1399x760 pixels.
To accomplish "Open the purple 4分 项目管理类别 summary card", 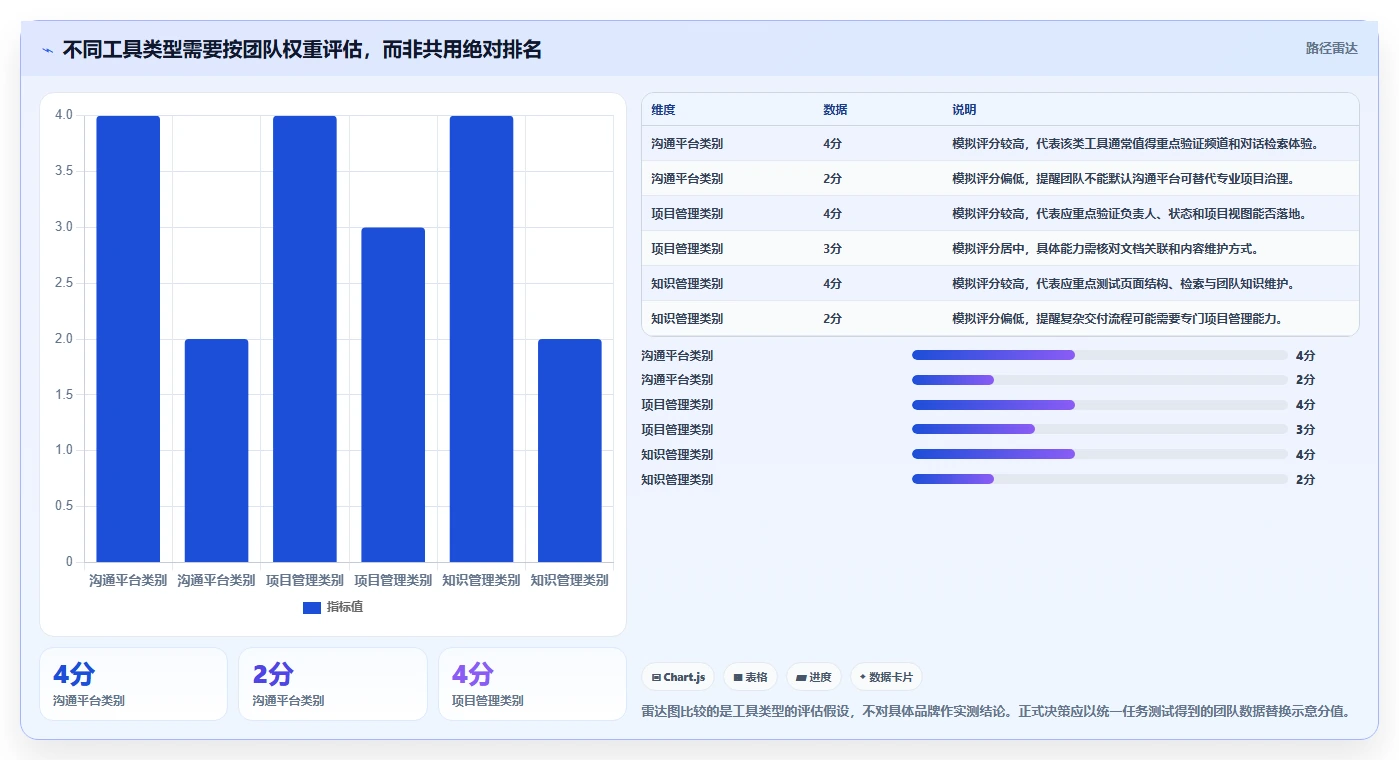I will coord(532,684).
